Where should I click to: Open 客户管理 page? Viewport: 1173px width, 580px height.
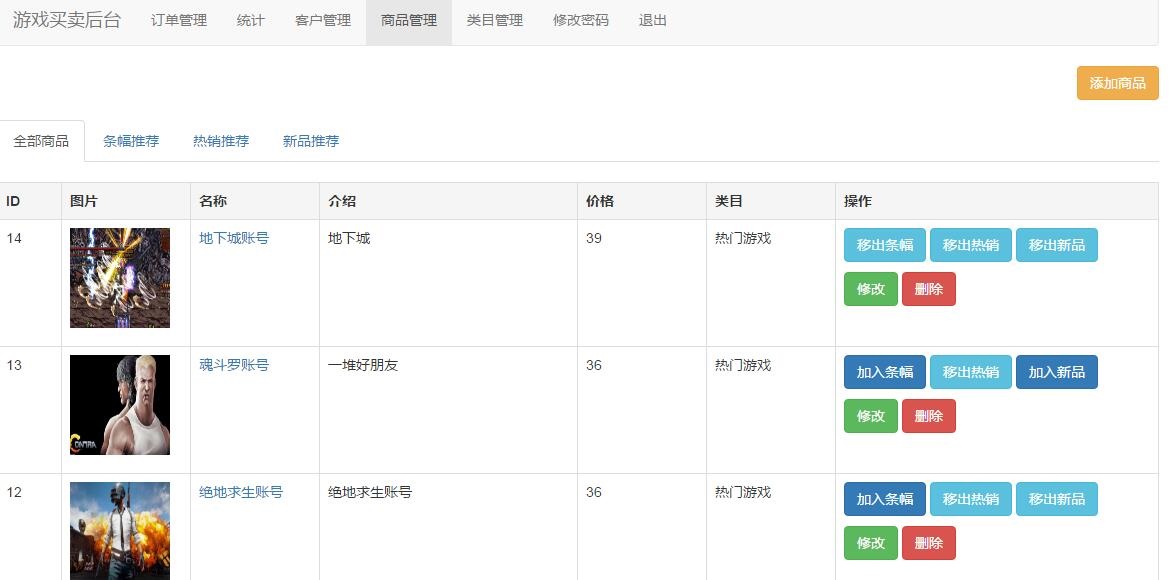[x=323, y=20]
